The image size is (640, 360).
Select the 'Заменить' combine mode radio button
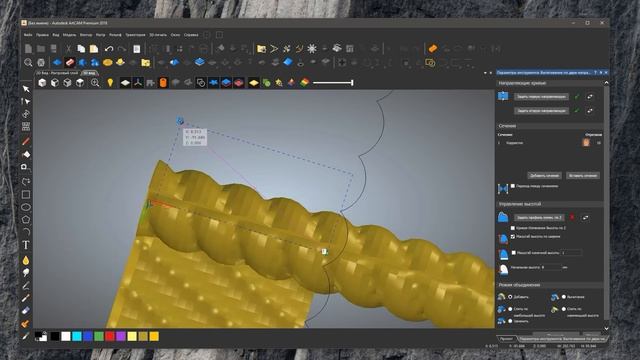tap(510, 321)
